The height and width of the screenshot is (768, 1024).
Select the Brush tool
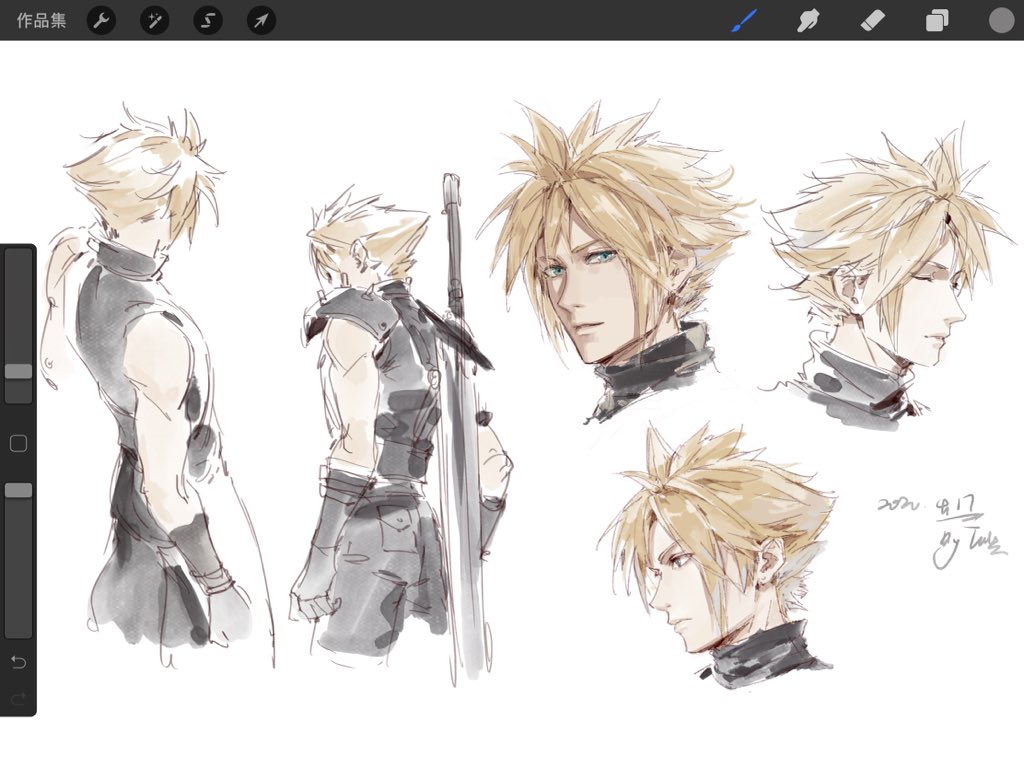tap(744, 21)
